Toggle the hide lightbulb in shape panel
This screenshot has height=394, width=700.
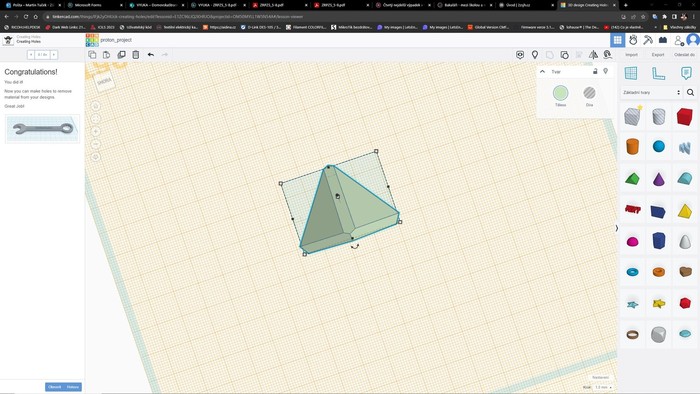[606, 71]
